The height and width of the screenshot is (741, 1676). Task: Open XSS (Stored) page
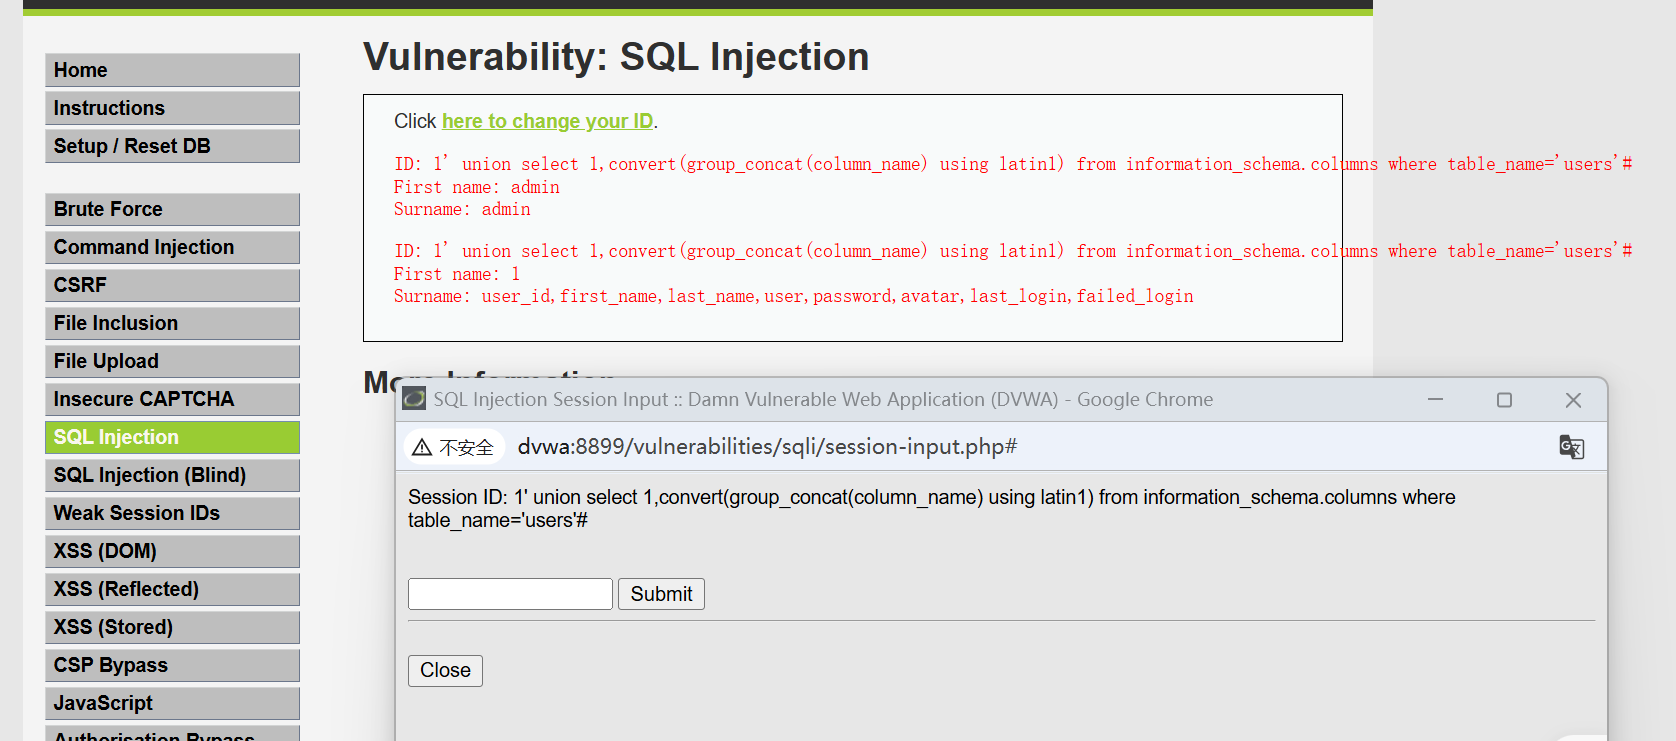coord(172,627)
